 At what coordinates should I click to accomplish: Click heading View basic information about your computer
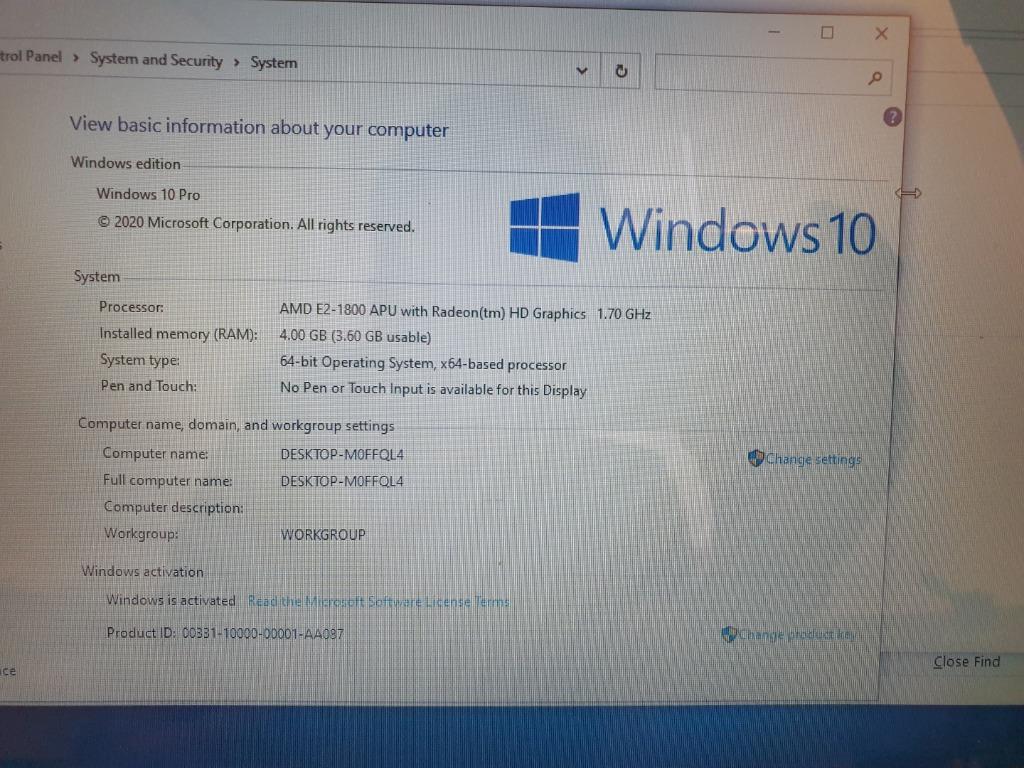pos(259,127)
